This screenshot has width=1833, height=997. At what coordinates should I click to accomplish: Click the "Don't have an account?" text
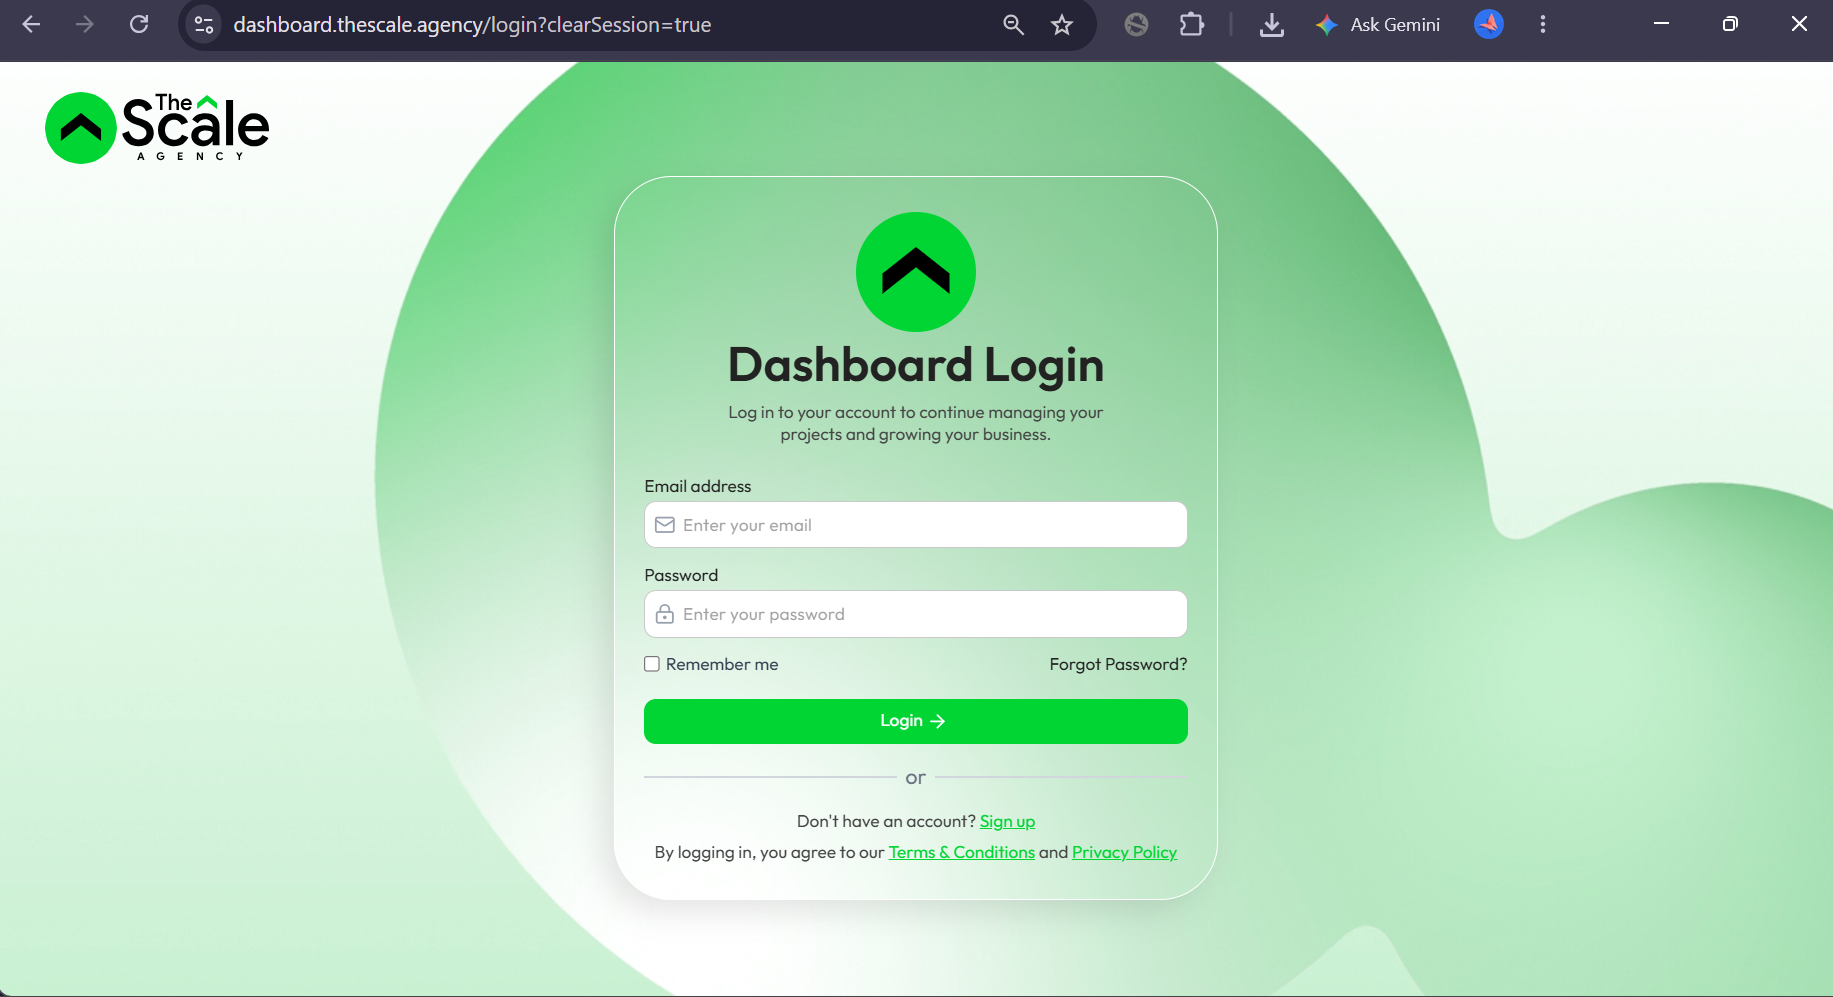click(886, 821)
